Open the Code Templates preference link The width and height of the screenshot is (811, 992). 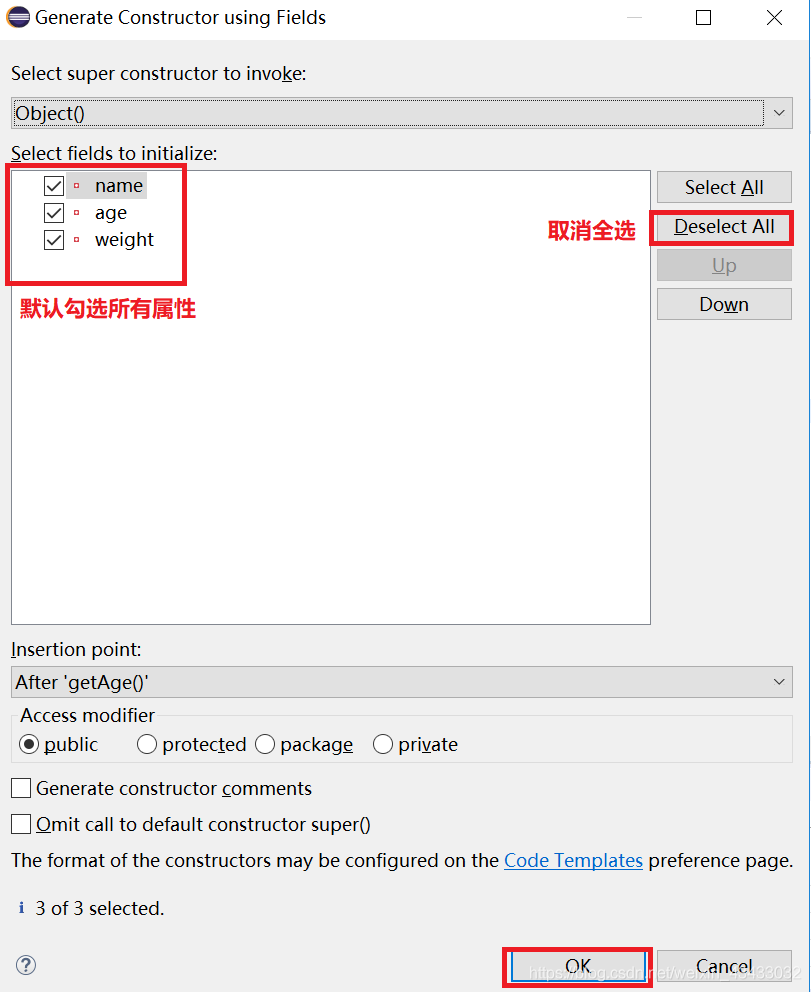[x=573, y=860]
